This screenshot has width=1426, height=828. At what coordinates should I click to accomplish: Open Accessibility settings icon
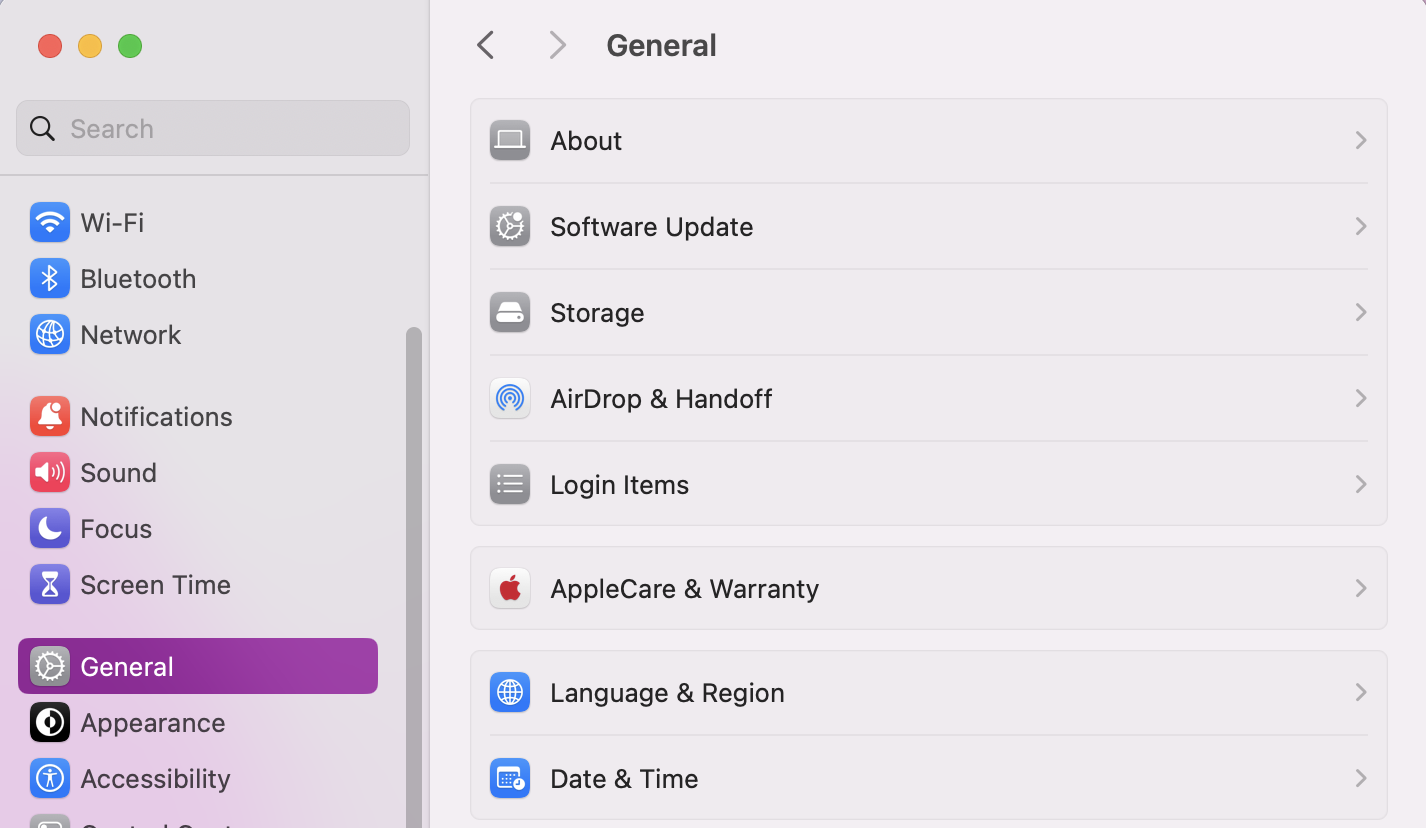coord(50,778)
